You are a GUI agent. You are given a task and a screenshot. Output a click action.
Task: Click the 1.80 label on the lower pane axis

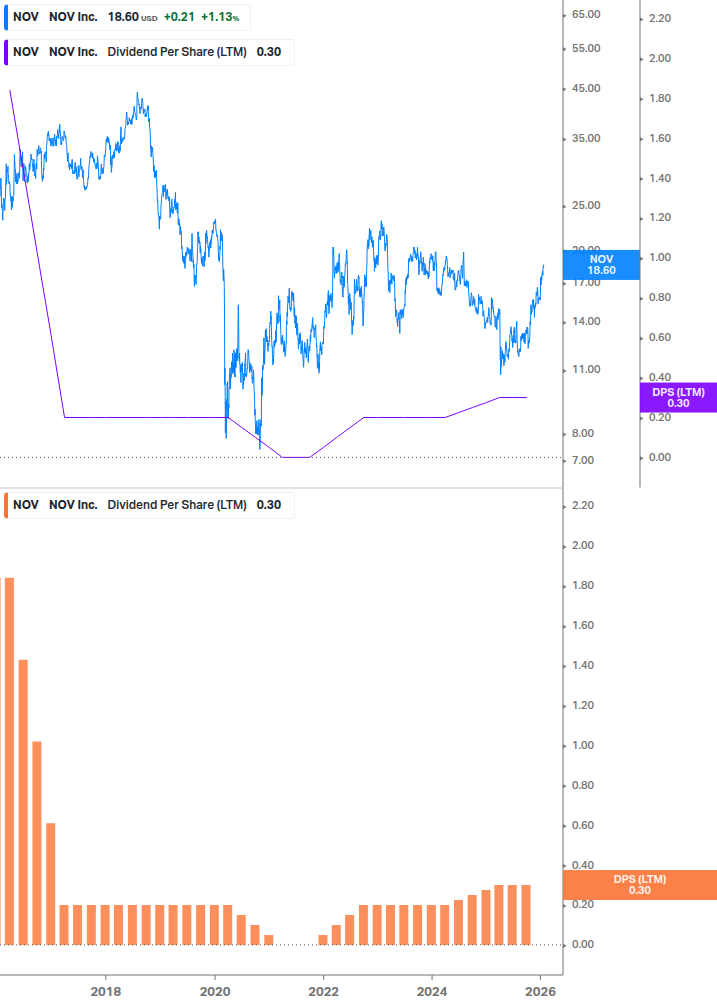[582, 585]
